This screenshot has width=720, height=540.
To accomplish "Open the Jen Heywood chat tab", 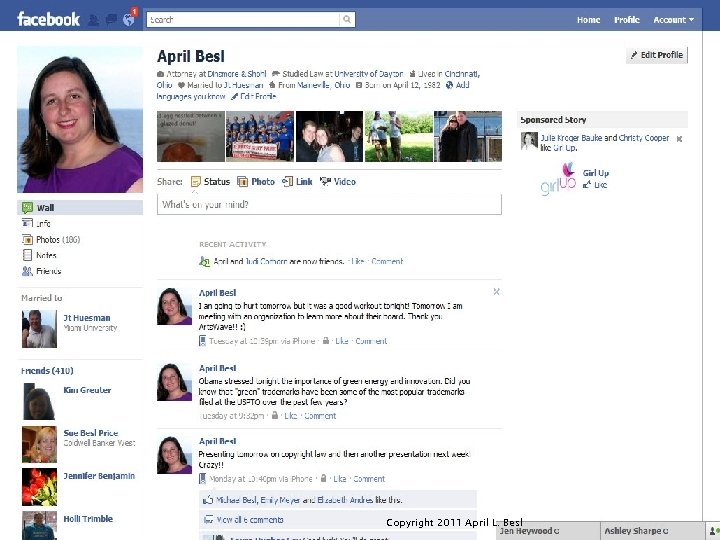I will click(548, 531).
